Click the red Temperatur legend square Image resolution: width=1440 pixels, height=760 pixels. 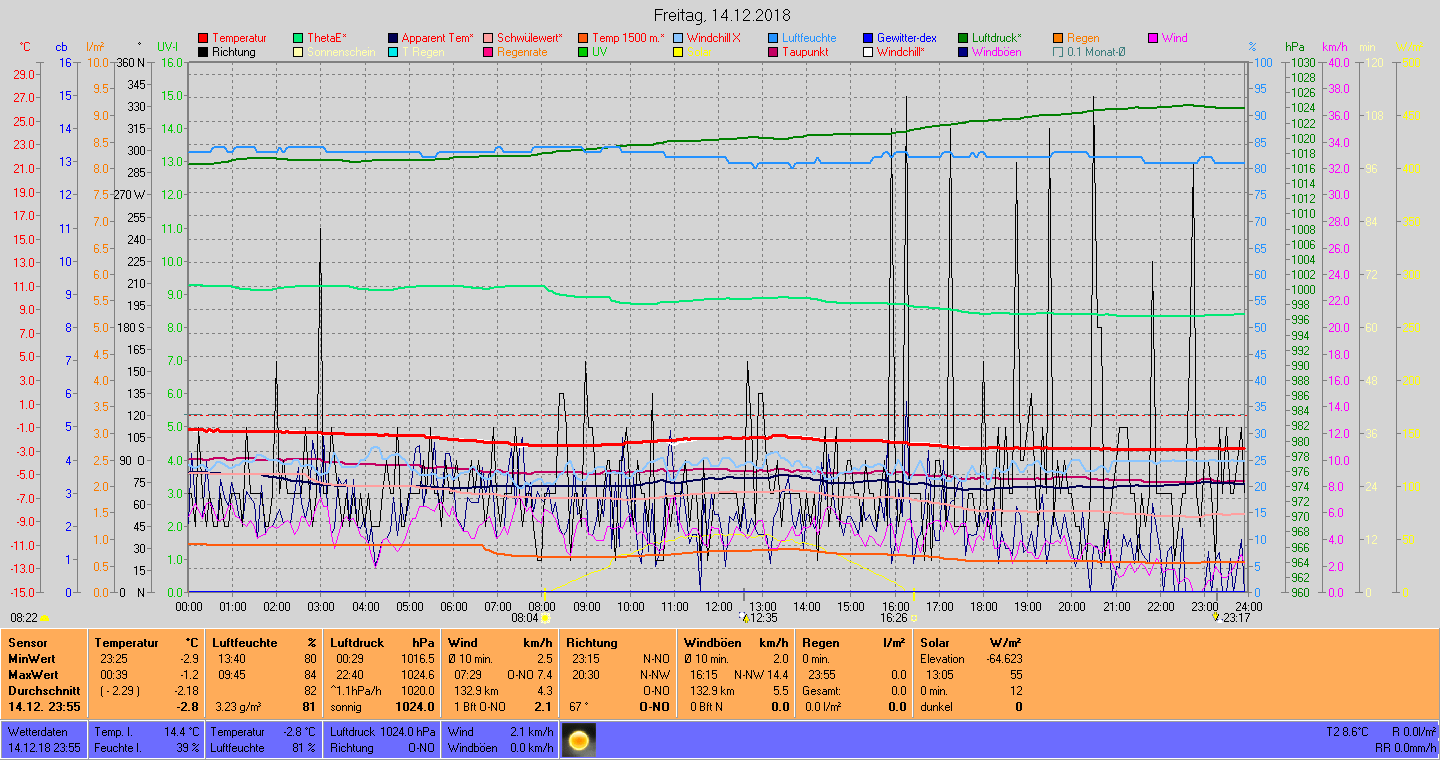[x=203, y=38]
